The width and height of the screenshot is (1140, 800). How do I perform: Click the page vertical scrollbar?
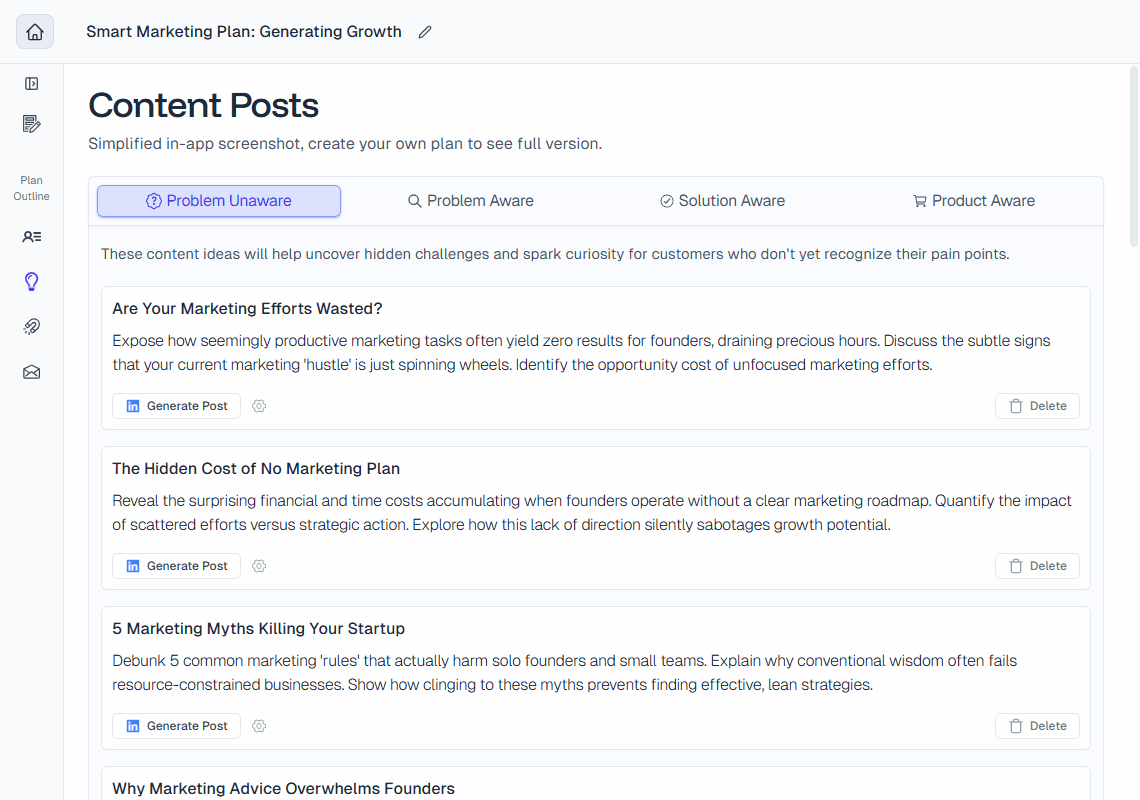1133,156
